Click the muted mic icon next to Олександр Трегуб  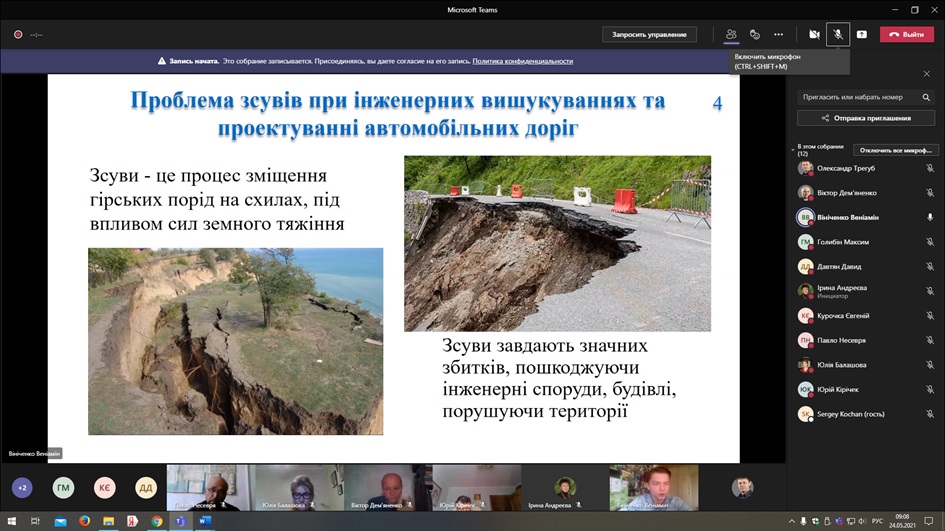click(x=930, y=168)
